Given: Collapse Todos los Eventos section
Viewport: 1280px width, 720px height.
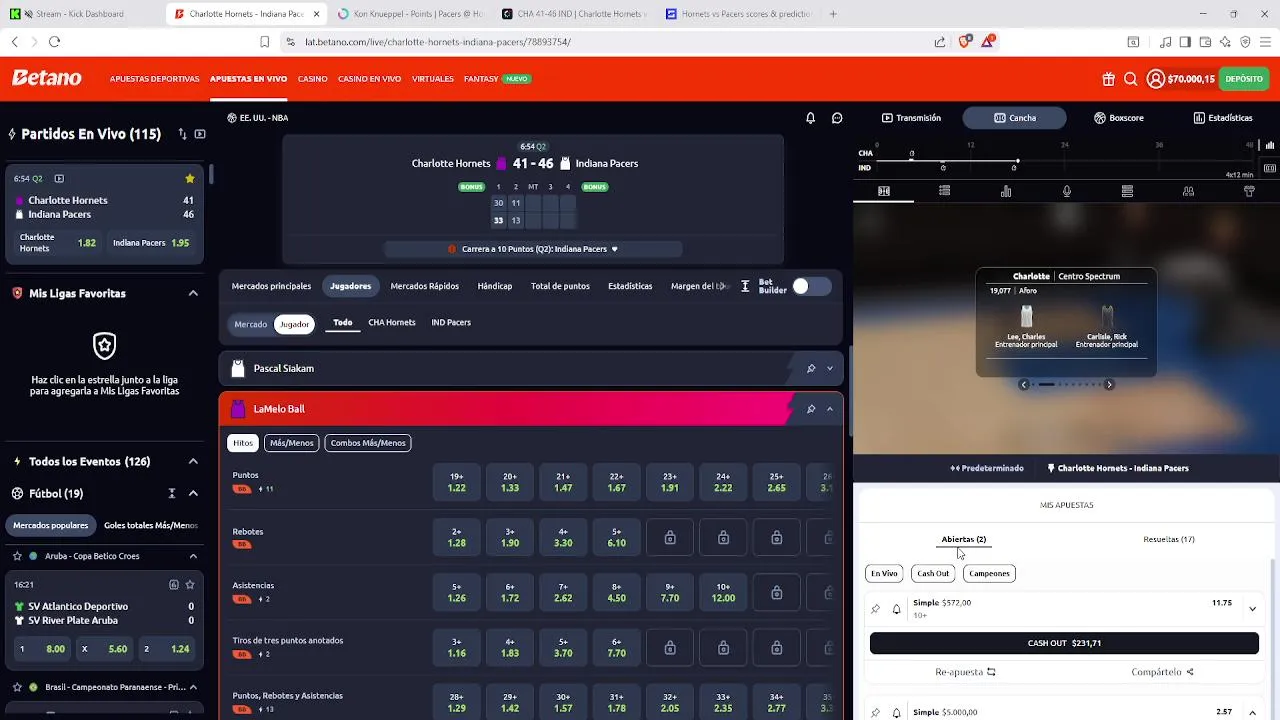Looking at the screenshot, I should 193,461.
